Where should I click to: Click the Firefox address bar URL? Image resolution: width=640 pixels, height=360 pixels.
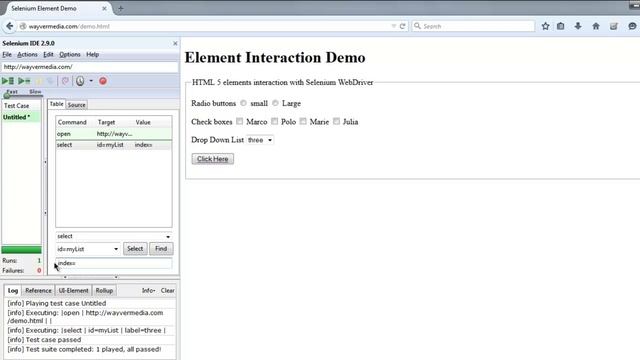pos(69,26)
